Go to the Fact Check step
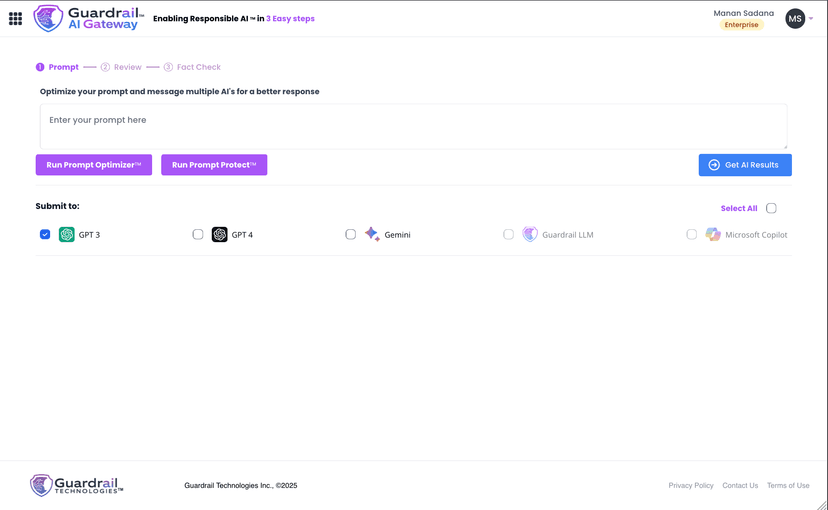 (x=192, y=67)
